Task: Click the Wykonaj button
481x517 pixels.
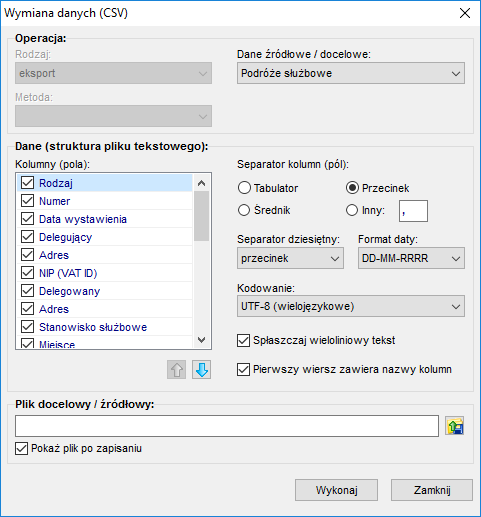Action: (336, 490)
